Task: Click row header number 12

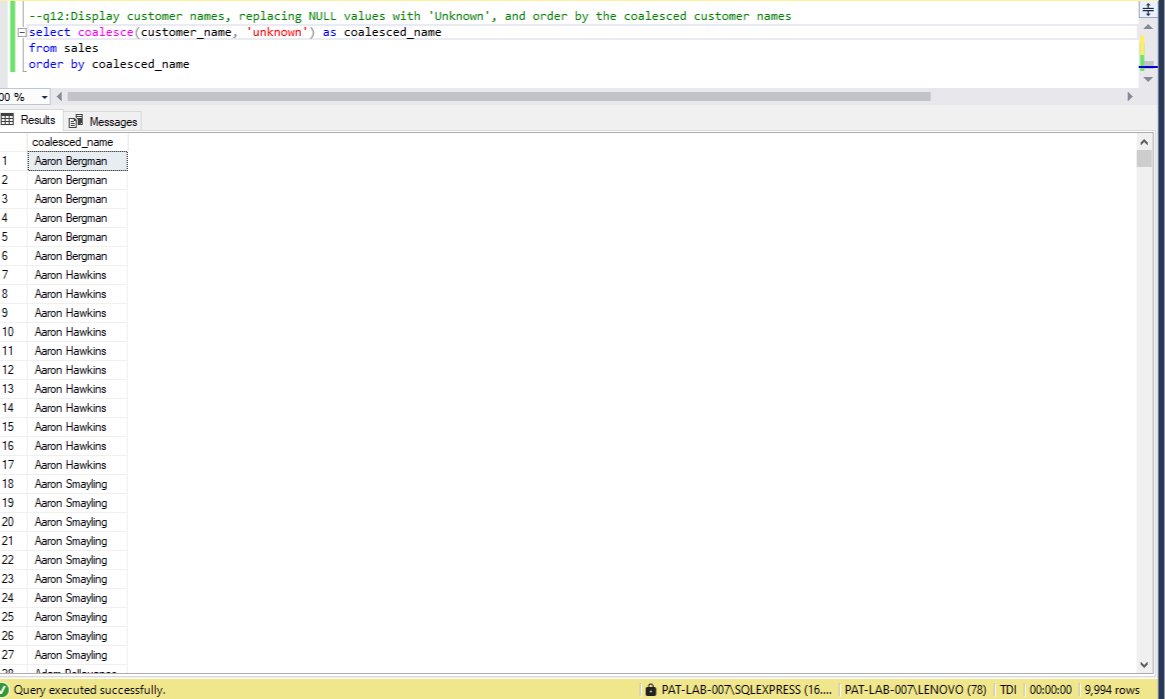Action: tap(13, 370)
